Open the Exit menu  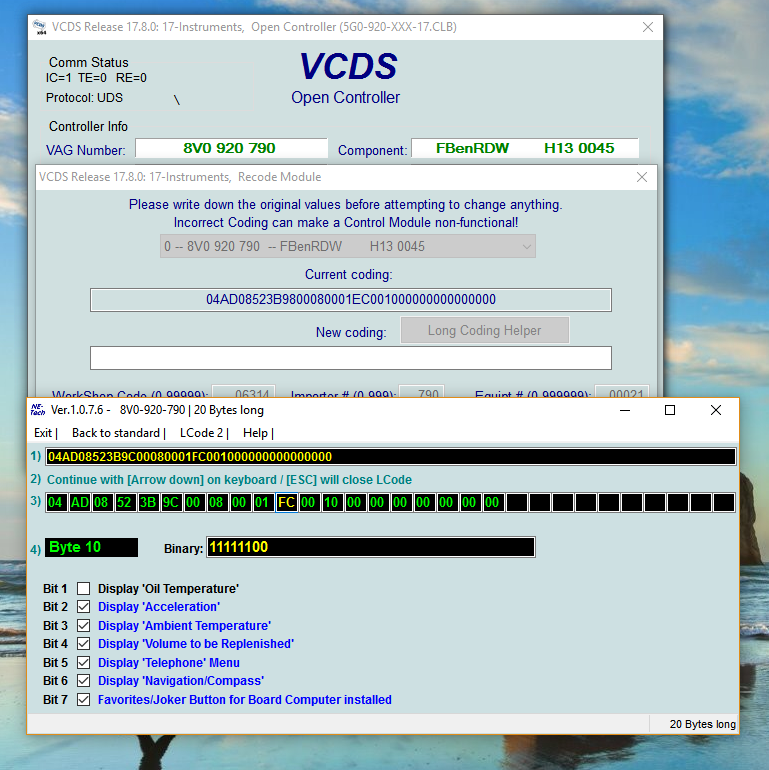43,433
